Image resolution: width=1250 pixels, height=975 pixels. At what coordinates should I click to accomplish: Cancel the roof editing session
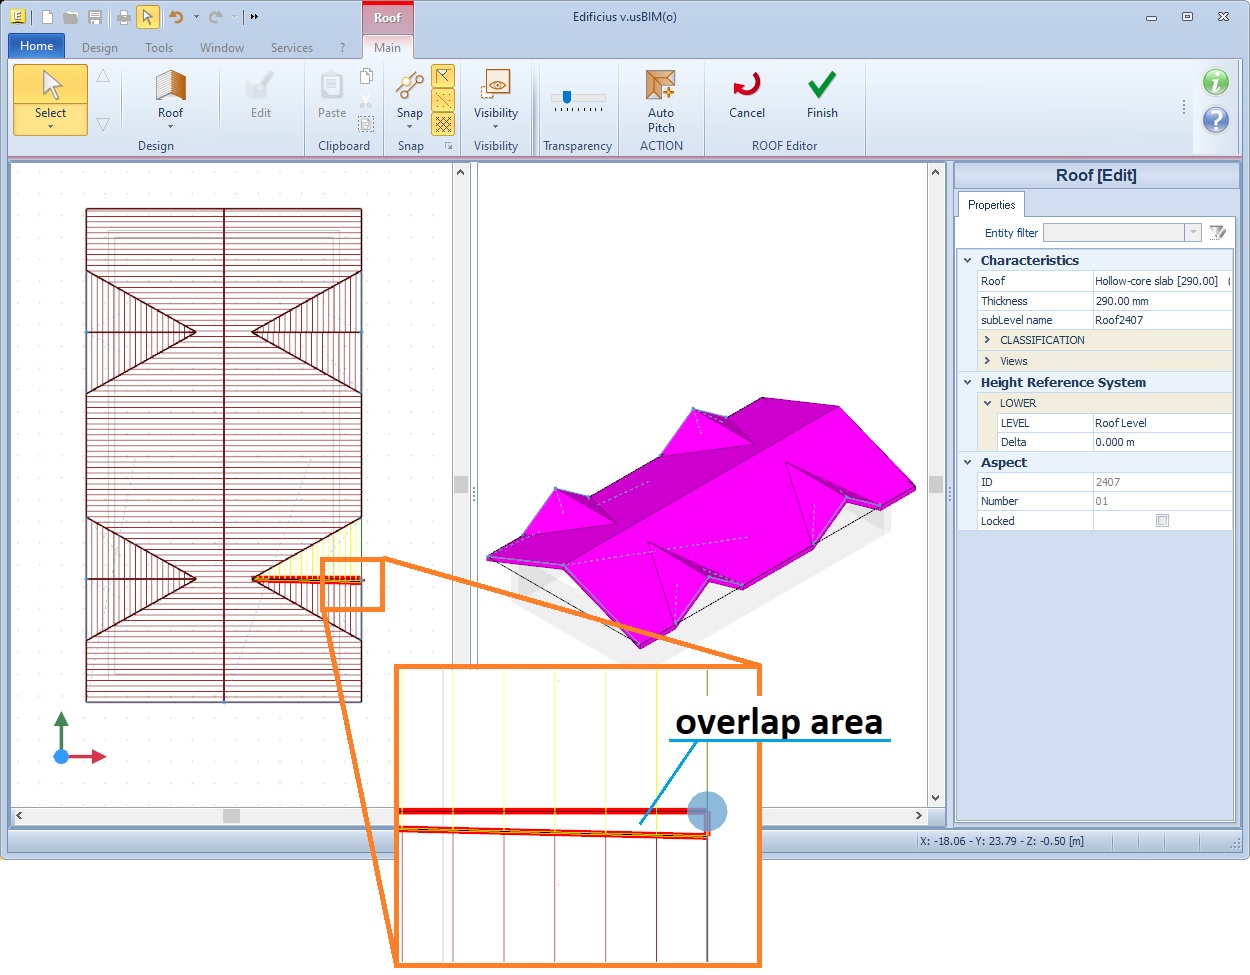pyautogui.click(x=746, y=97)
